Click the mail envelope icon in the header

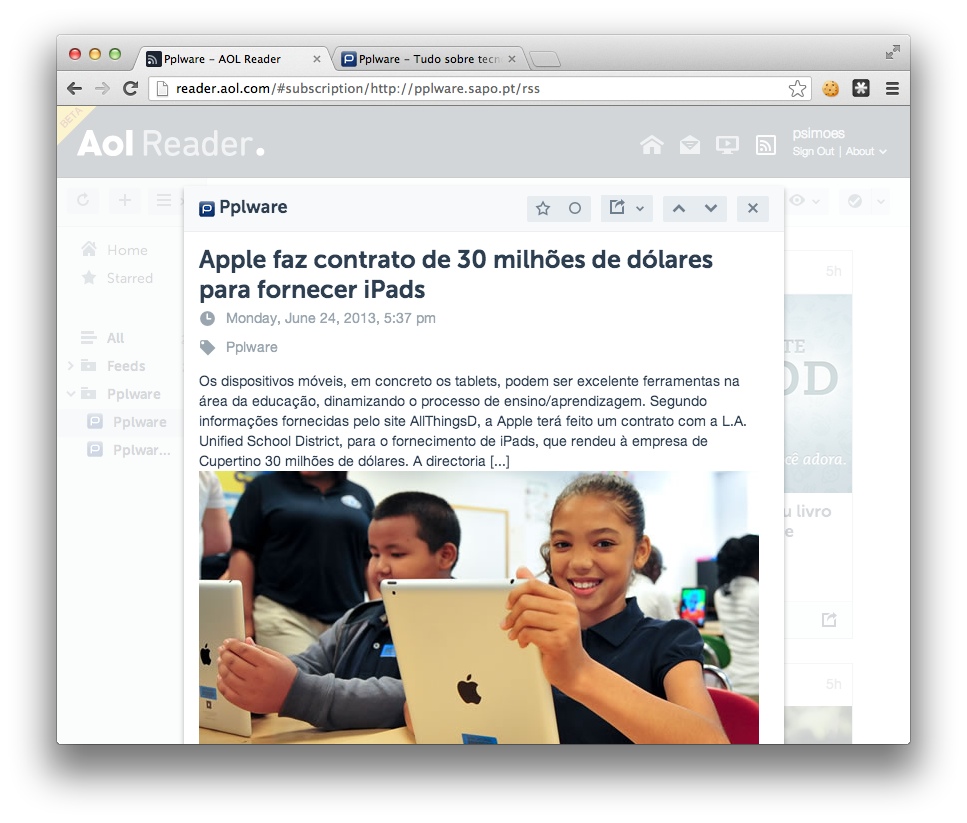[690, 145]
